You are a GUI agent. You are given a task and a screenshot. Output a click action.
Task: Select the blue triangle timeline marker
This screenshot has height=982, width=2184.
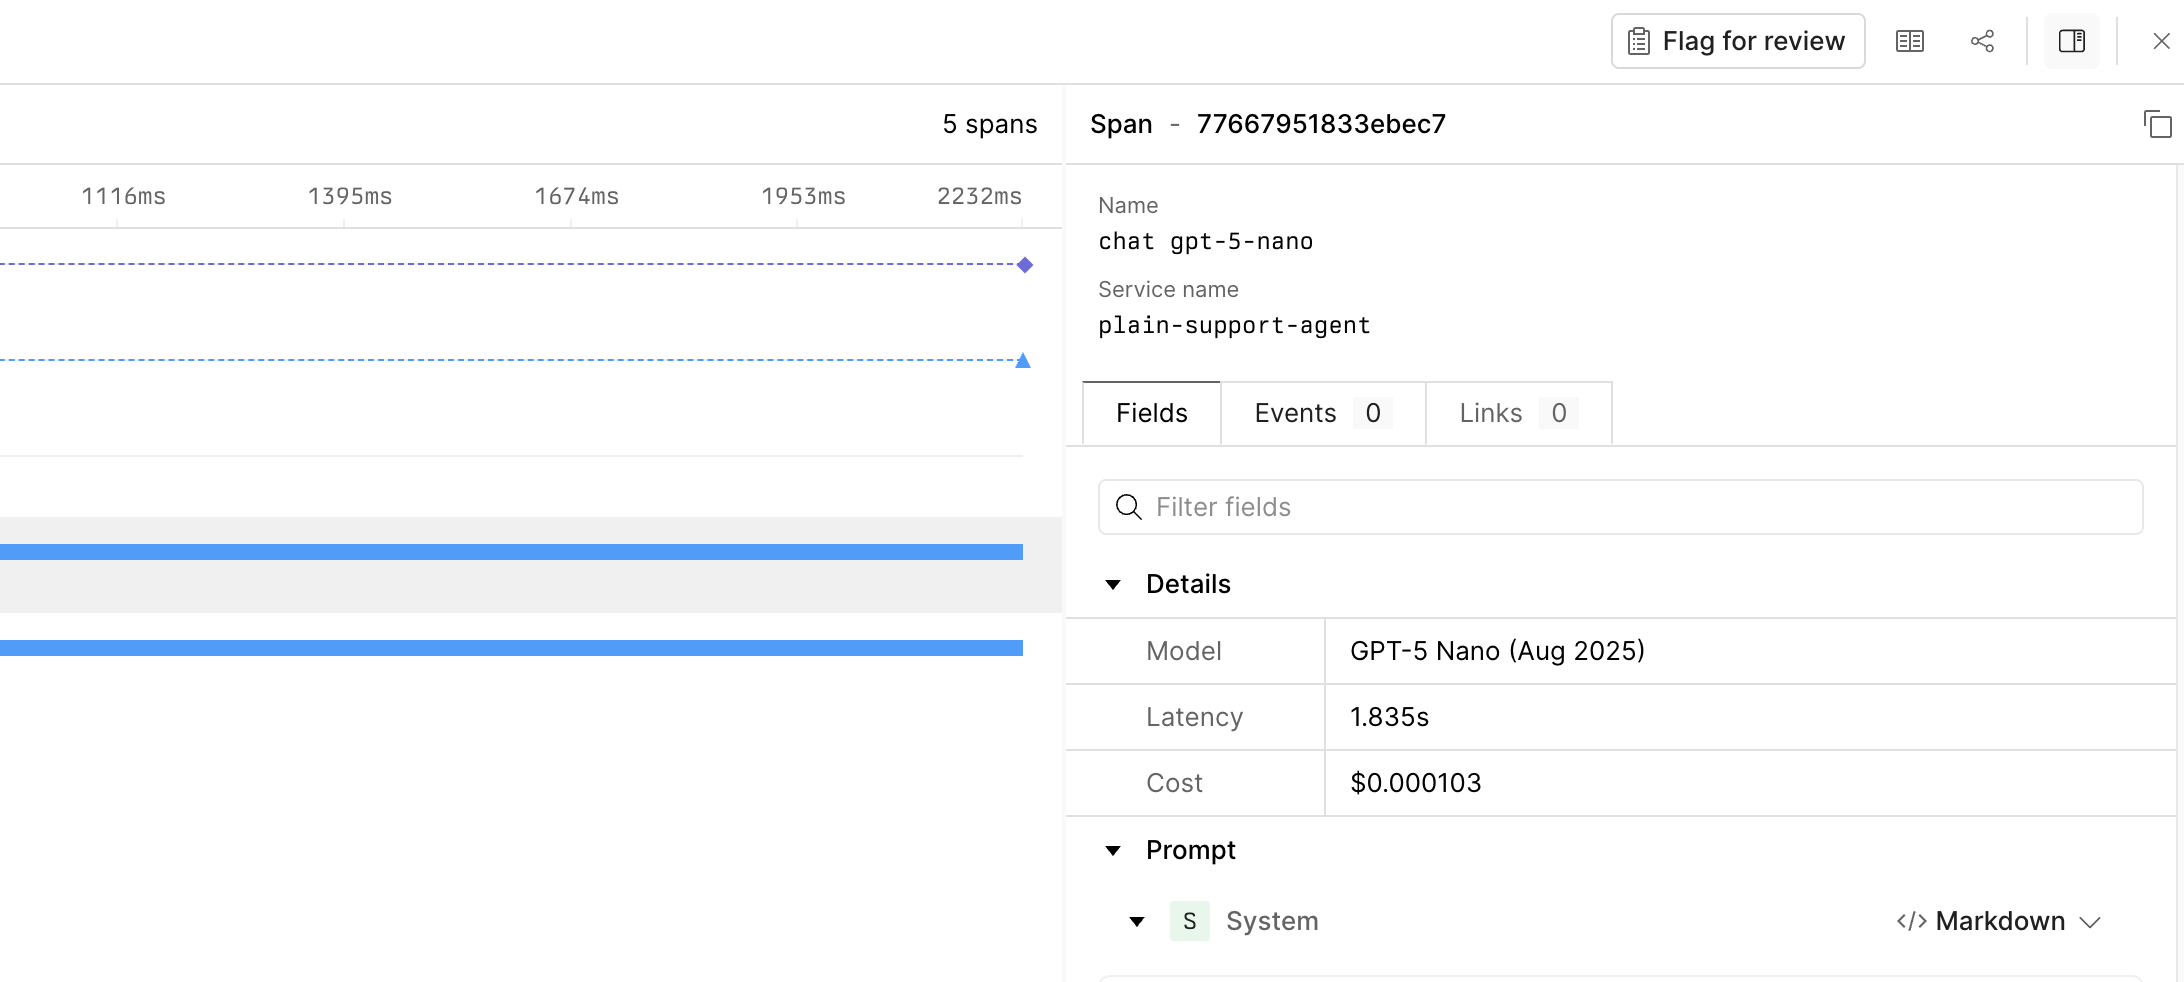(x=1023, y=360)
